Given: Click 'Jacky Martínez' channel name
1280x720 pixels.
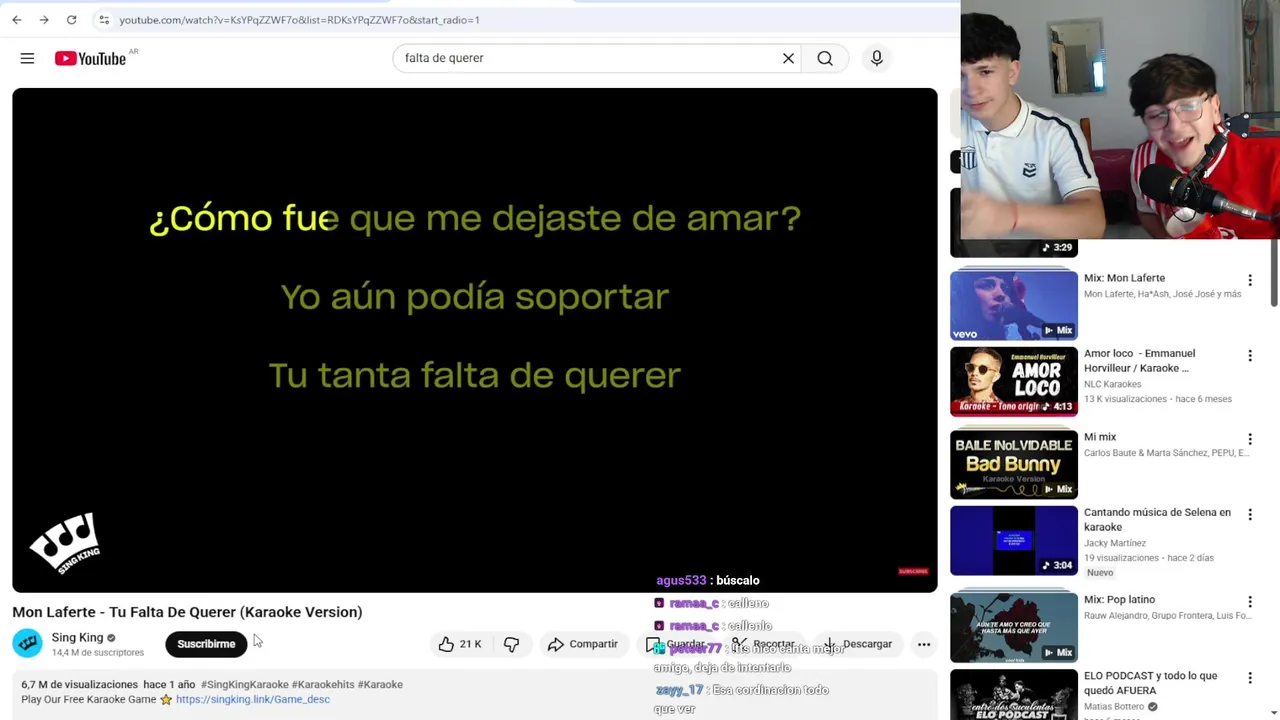Looking at the screenshot, I should coord(1114,543).
